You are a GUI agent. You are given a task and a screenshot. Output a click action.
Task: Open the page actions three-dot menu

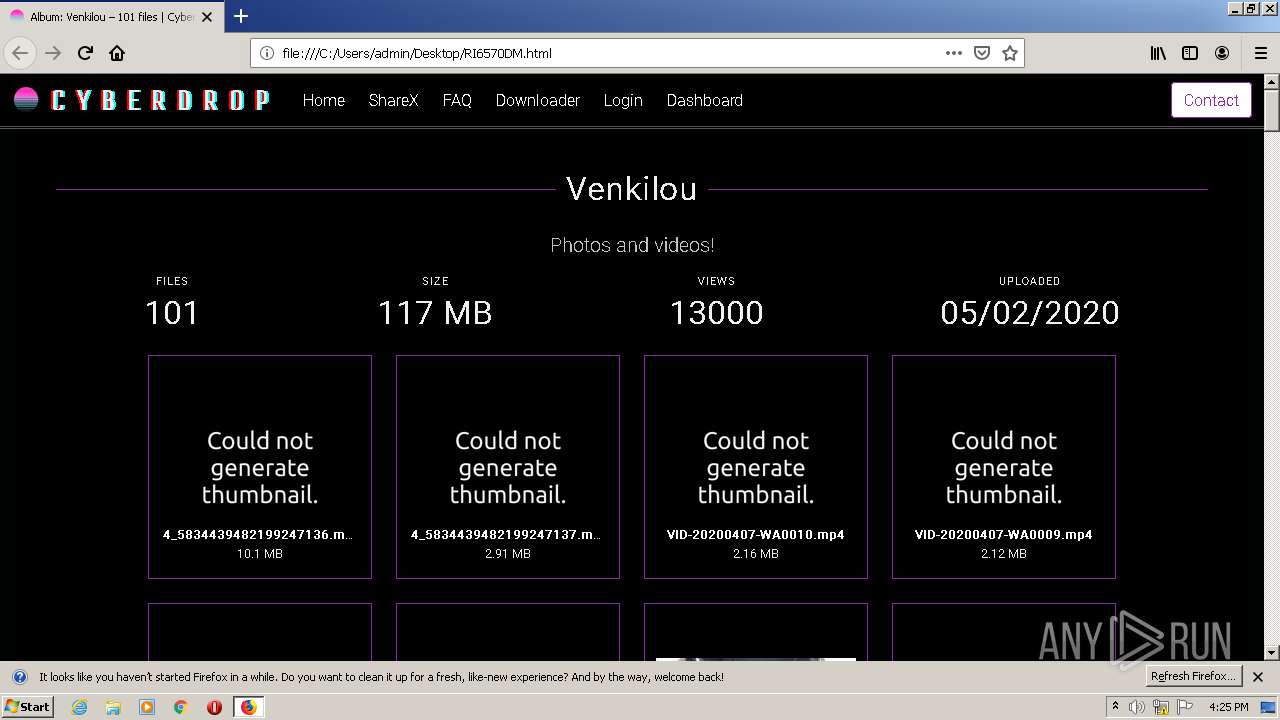tap(954, 53)
